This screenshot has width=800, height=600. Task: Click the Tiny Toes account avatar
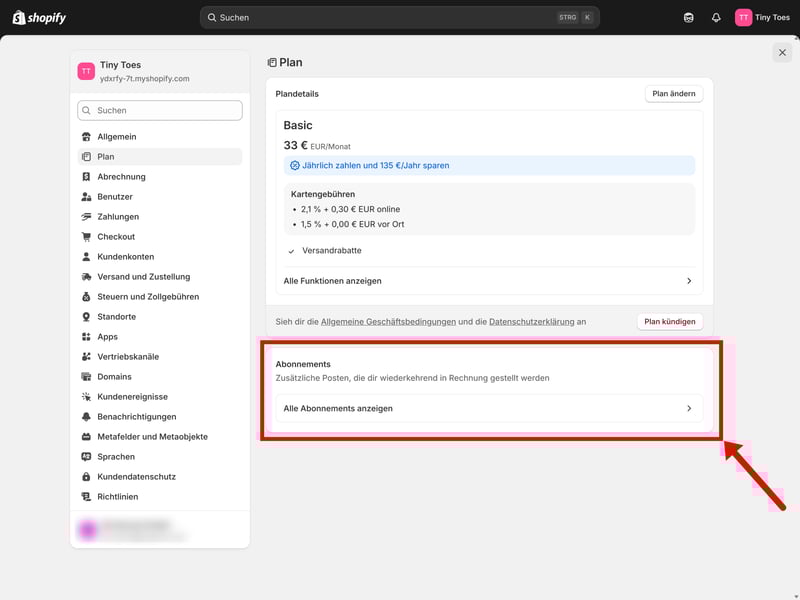[x=743, y=17]
